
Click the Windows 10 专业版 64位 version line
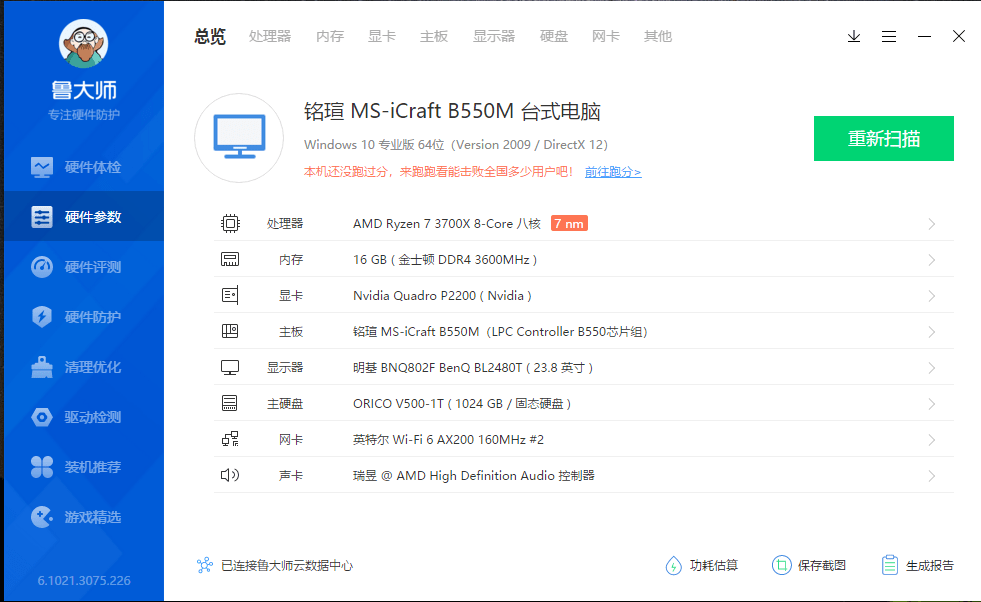click(455, 145)
